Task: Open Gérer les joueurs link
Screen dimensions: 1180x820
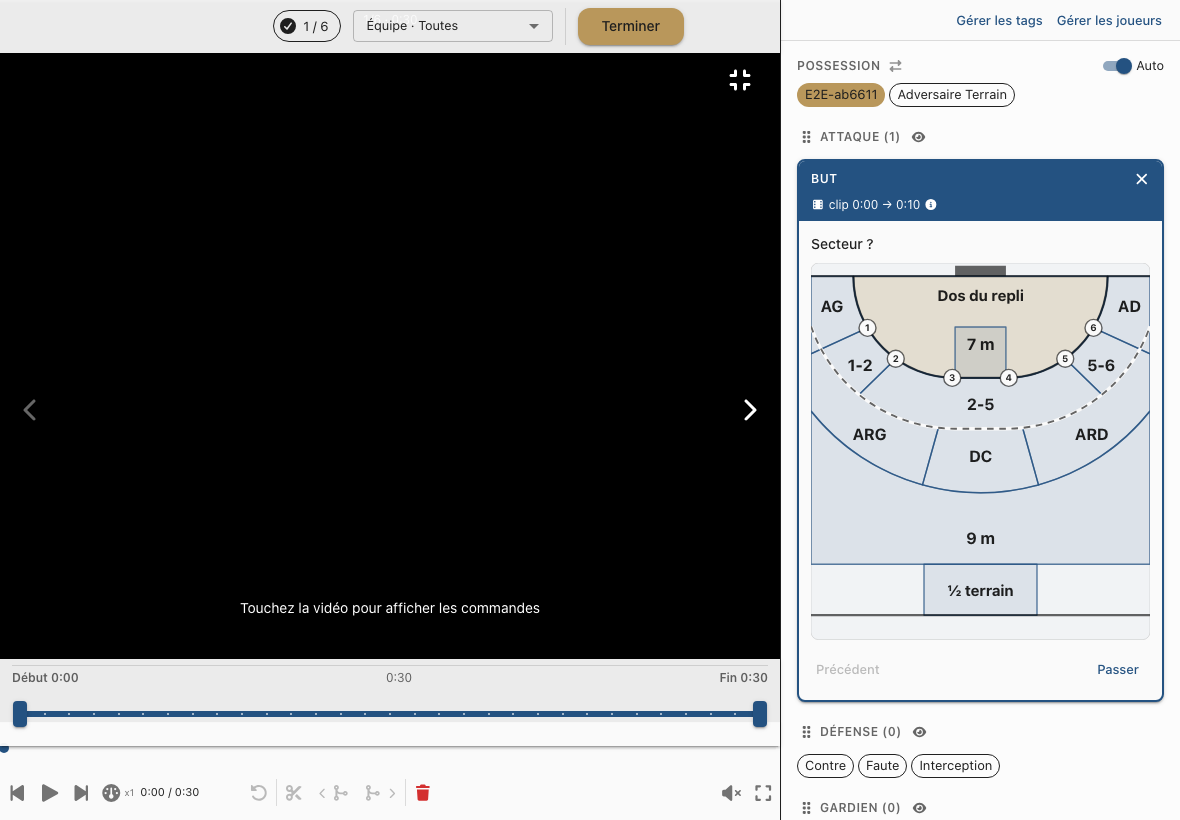Action: pos(1109,20)
